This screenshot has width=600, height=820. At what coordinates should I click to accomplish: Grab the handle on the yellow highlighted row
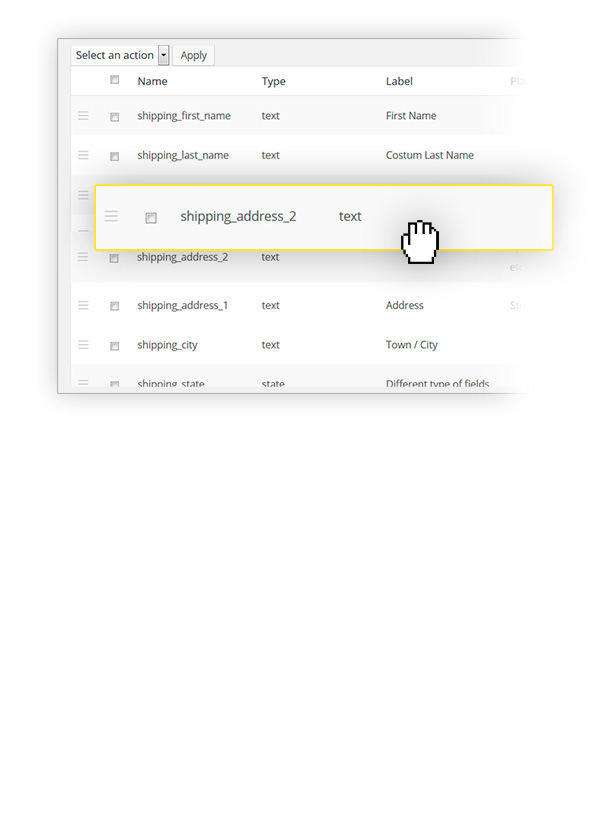tap(112, 216)
